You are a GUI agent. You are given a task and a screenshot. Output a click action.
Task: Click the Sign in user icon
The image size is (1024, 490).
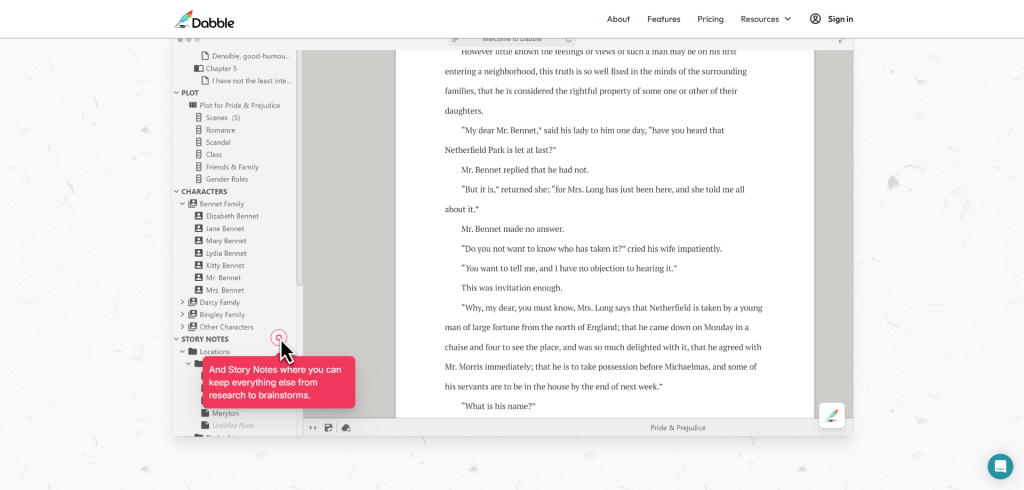point(815,19)
